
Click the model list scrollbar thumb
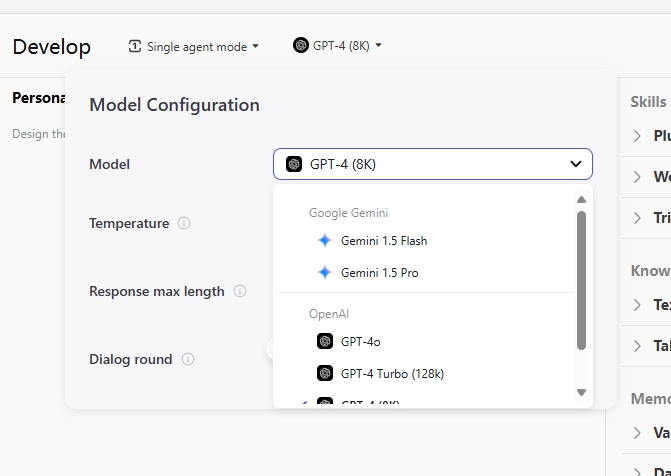[x=582, y=280]
